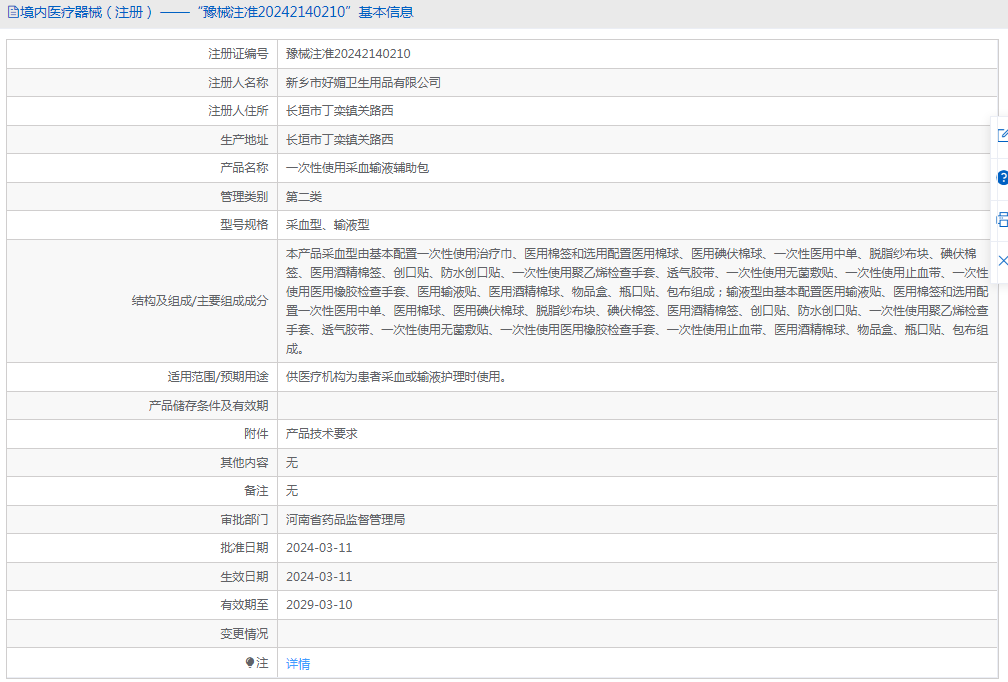Viewport: 1008px width, 682px height.
Task: Click approving department 河南省药品监督管理局
Action: coord(345,519)
